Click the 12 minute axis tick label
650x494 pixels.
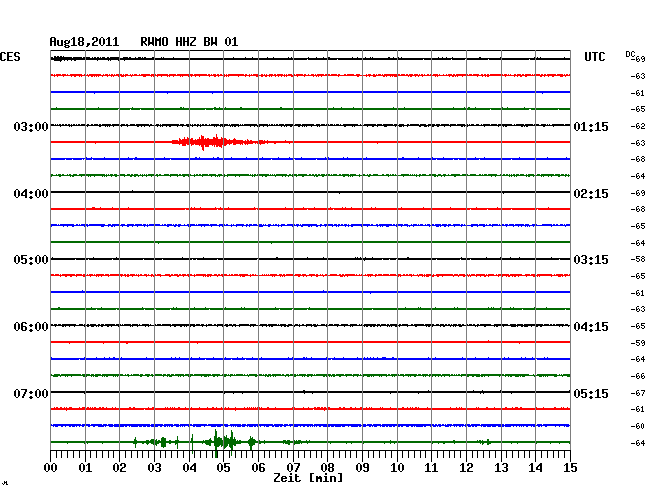pos(466,468)
